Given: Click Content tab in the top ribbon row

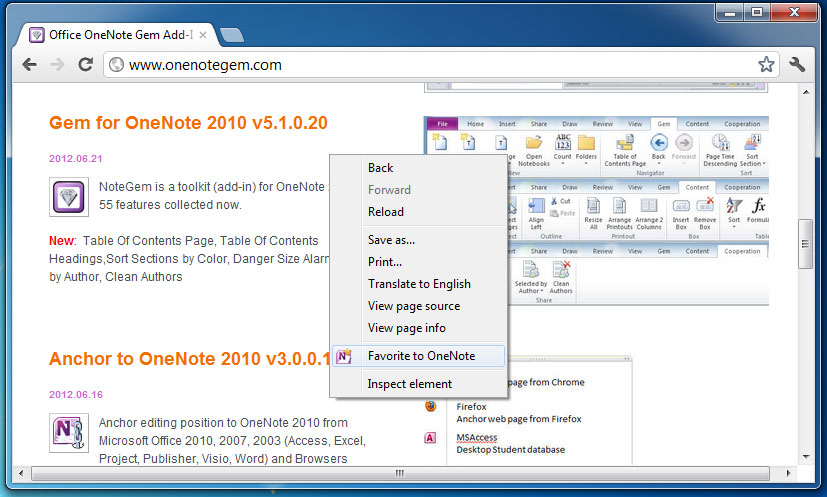Looking at the screenshot, I should click(697, 124).
